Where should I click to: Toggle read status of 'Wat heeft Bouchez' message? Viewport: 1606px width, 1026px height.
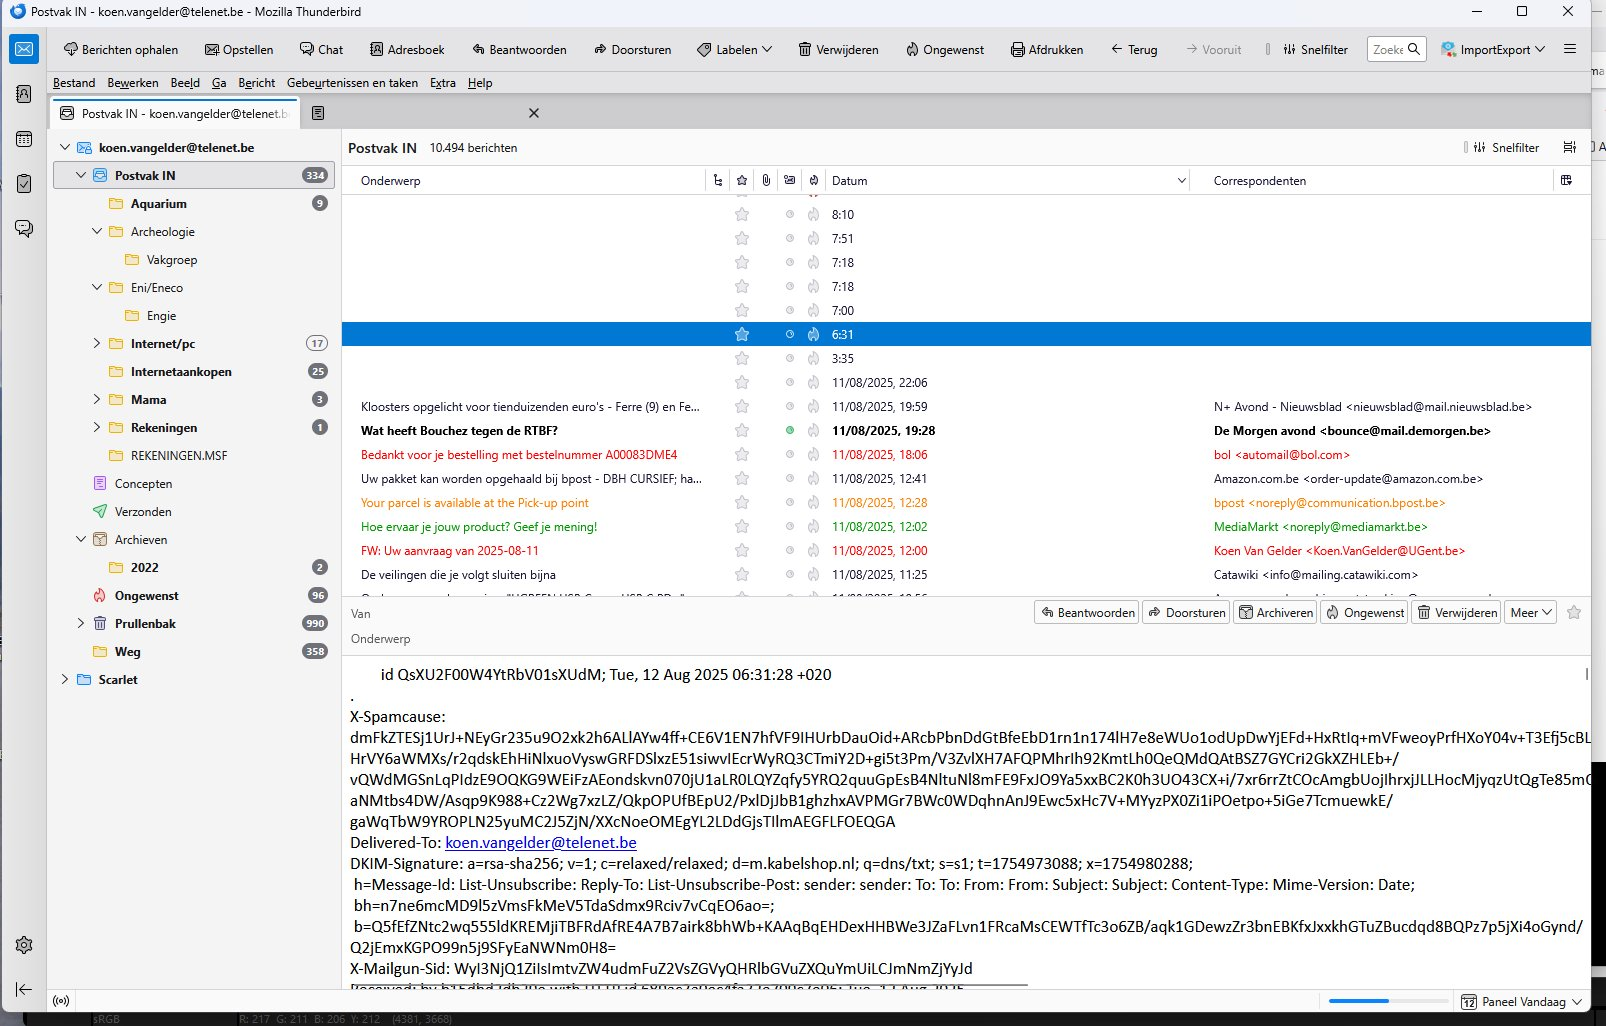(790, 431)
